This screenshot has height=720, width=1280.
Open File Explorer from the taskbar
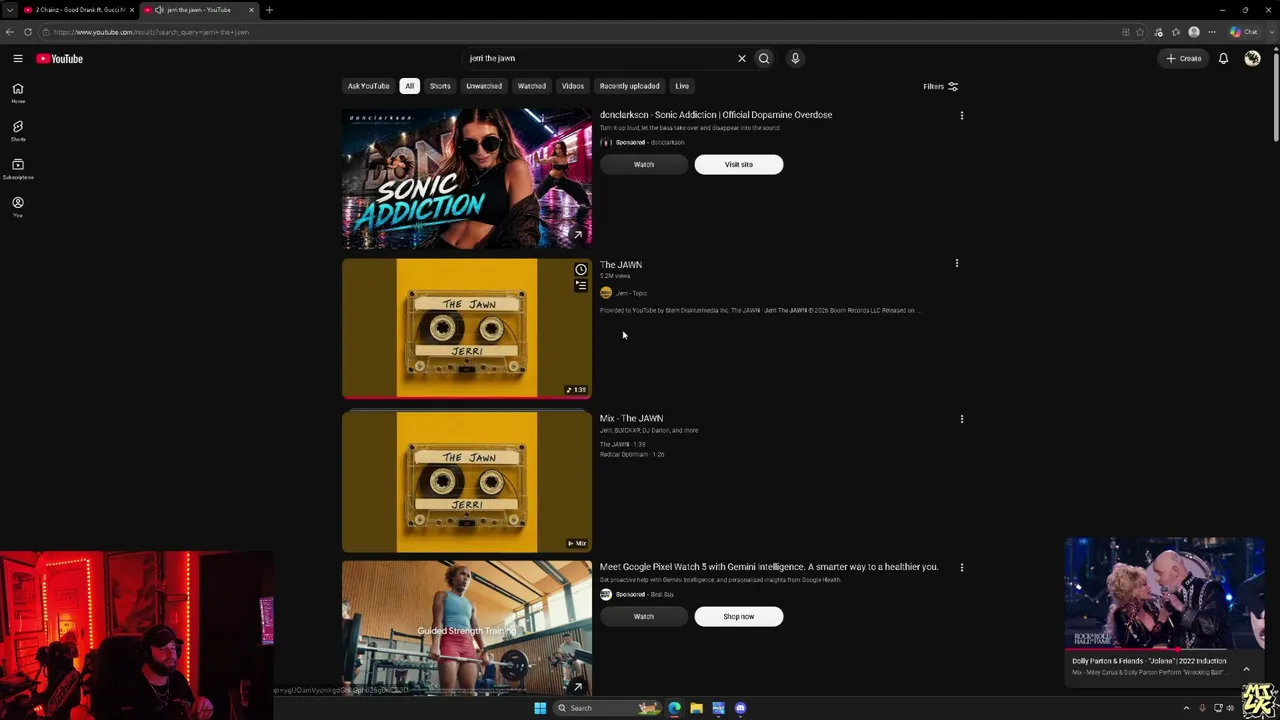click(x=696, y=708)
